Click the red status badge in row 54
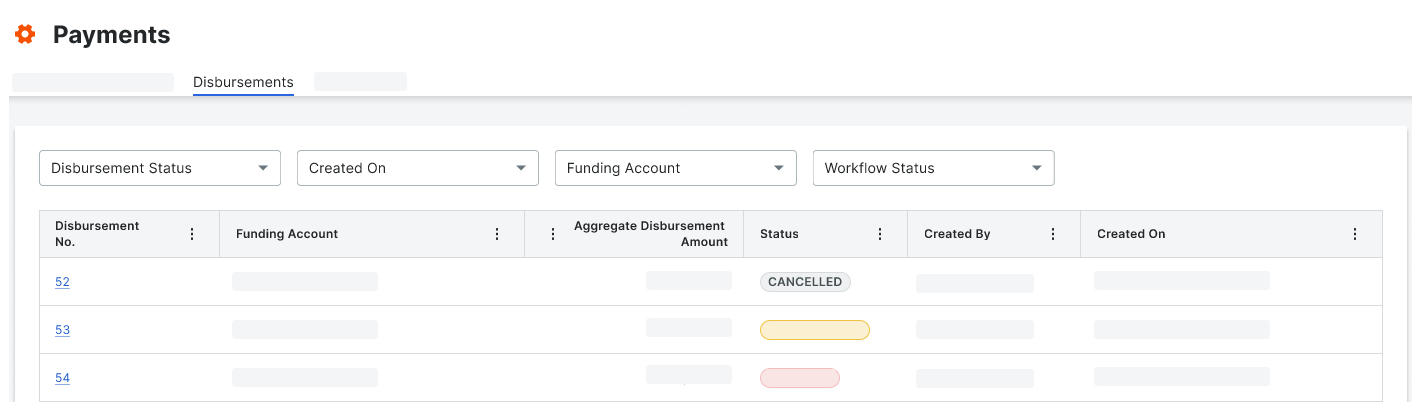 click(800, 378)
